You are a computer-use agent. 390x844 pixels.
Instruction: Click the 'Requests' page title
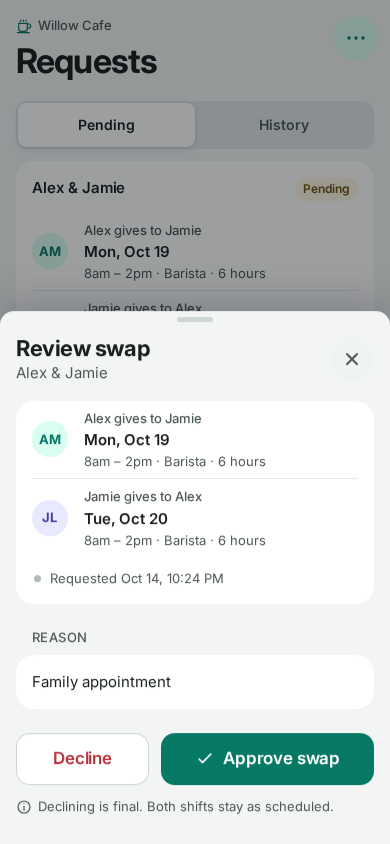tap(87, 62)
